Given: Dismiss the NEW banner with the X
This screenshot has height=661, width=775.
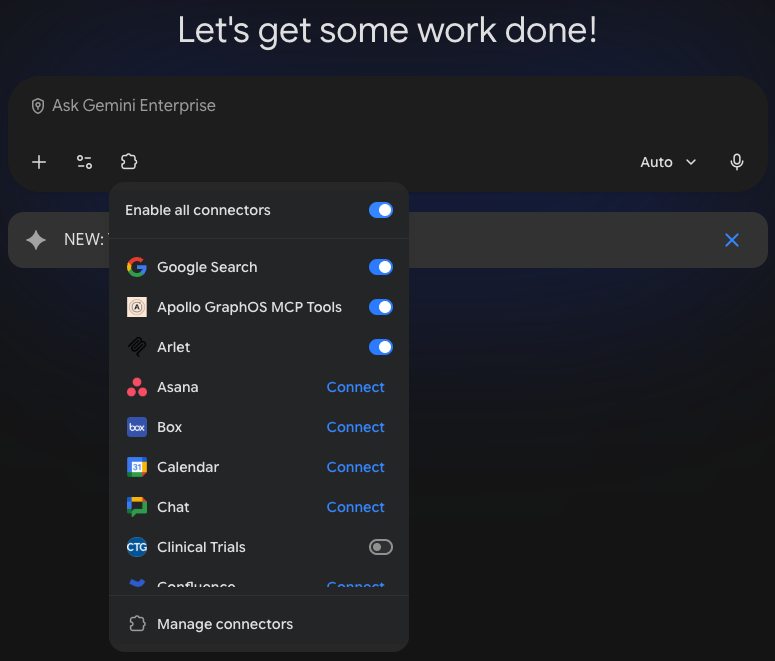Looking at the screenshot, I should point(732,240).
